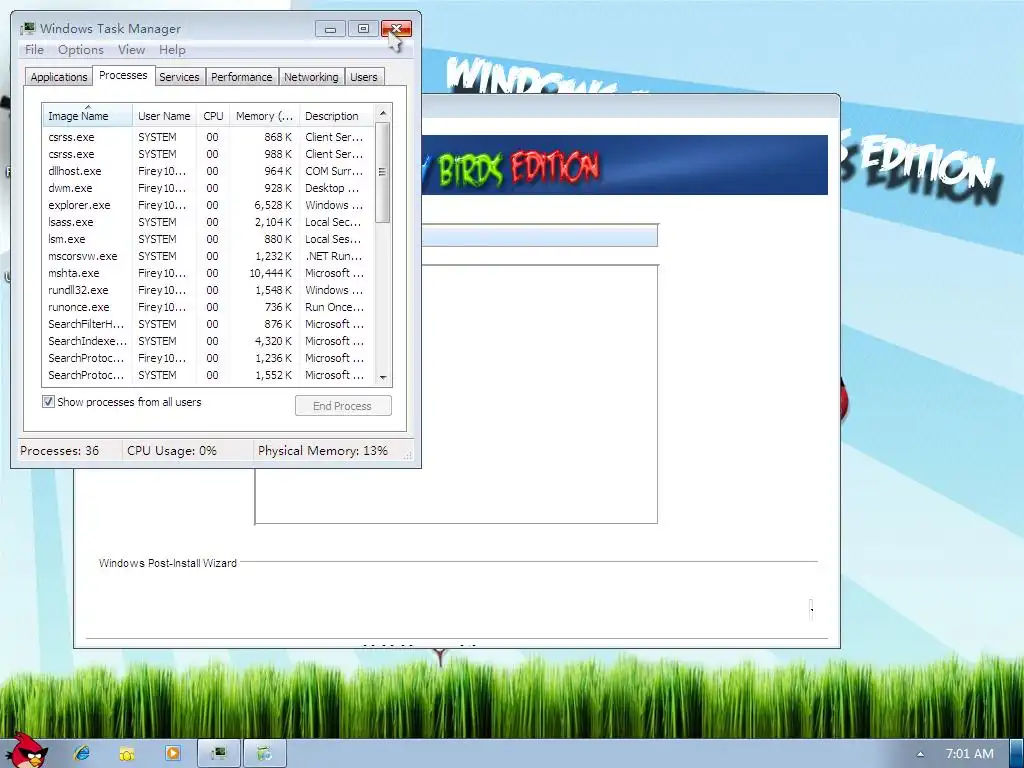Screen dimensions: 1024x768
Task: Click the Angry Birds Start button
Action: [26, 751]
